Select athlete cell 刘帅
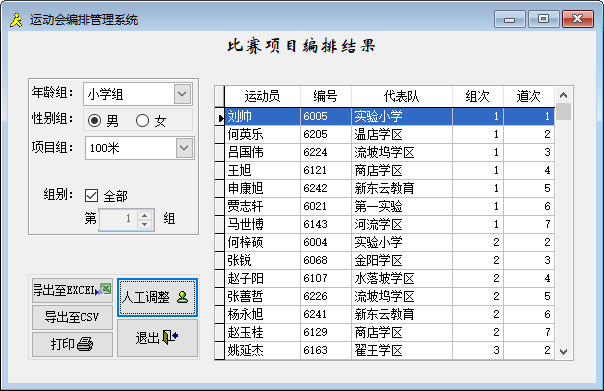The width and height of the screenshot is (604, 391). (262, 116)
